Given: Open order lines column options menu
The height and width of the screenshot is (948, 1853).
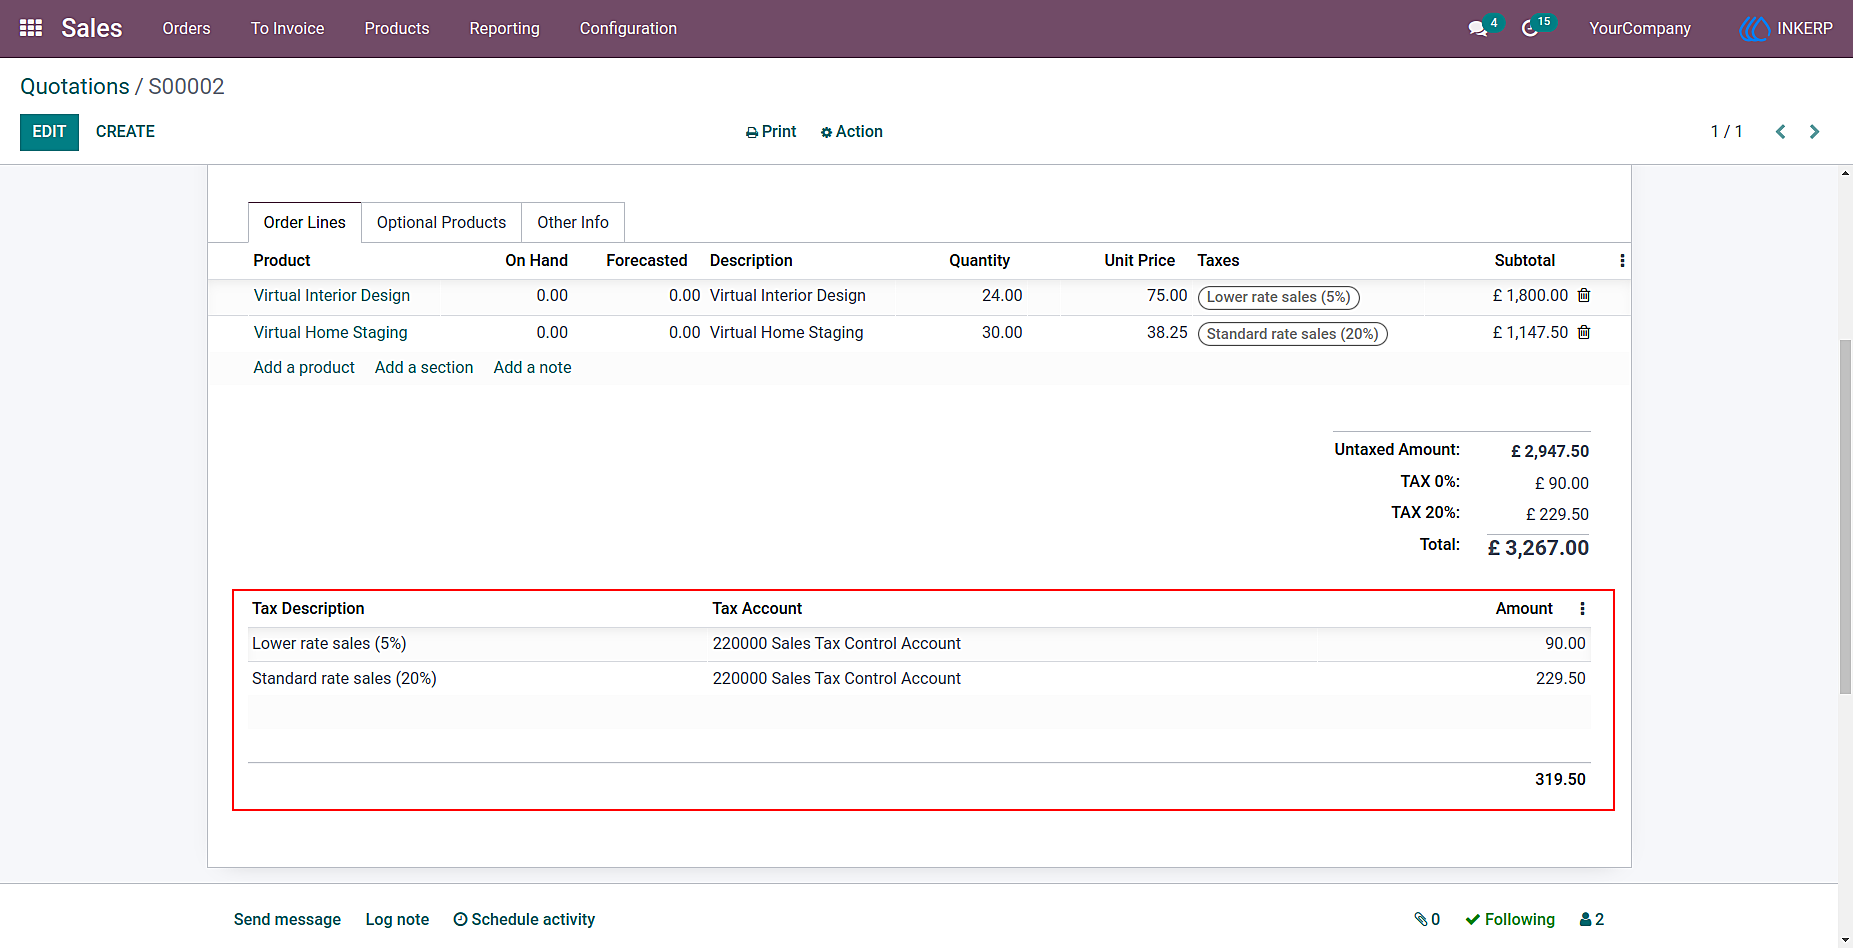Looking at the screenshot, I should tap(1622, 261).
